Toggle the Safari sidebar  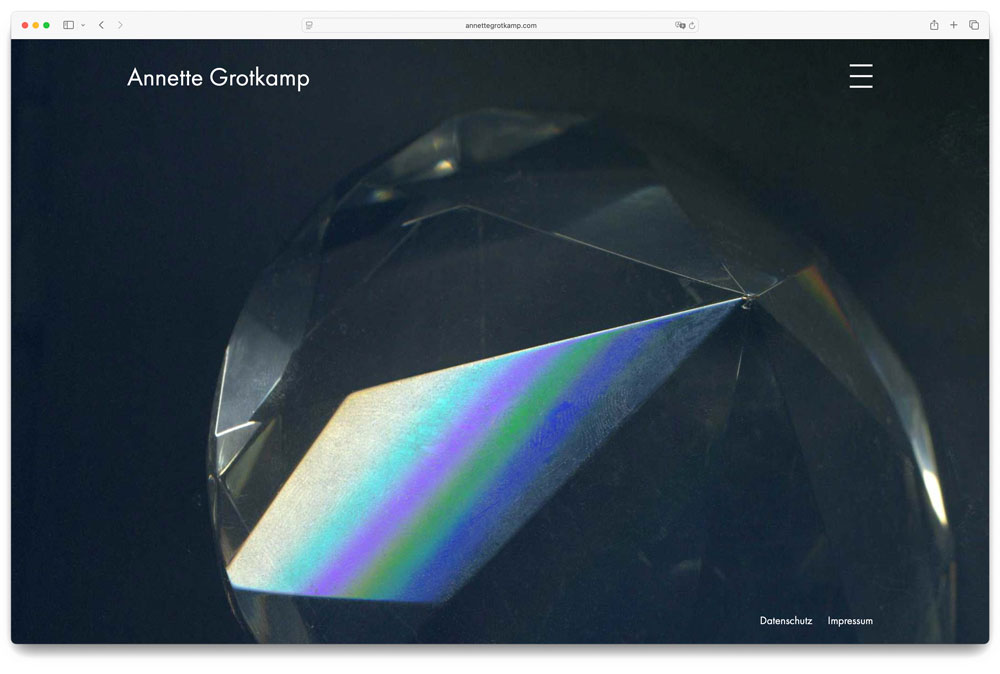coord(68,25)
